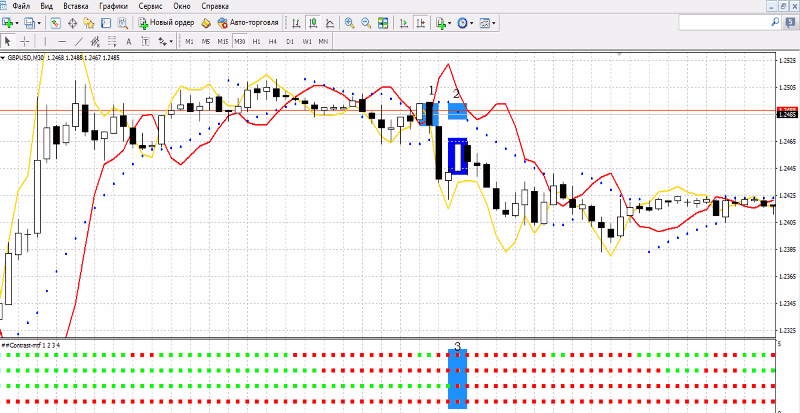Click the Profiles icon
The width and height of the screenshot is (800, 413).
click(30, 23)
